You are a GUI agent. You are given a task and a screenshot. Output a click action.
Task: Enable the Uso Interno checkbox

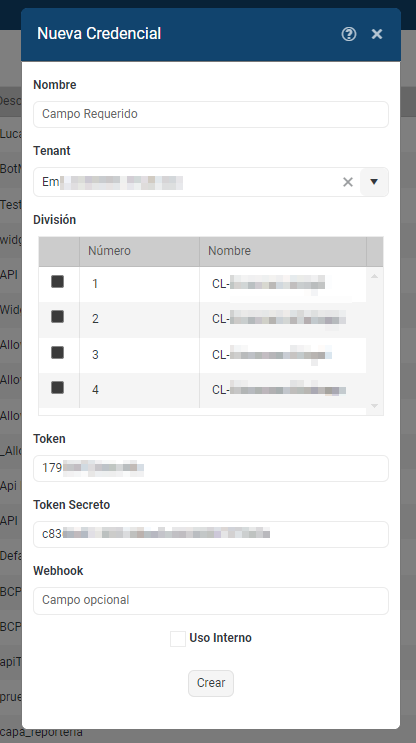click(178, 639)
